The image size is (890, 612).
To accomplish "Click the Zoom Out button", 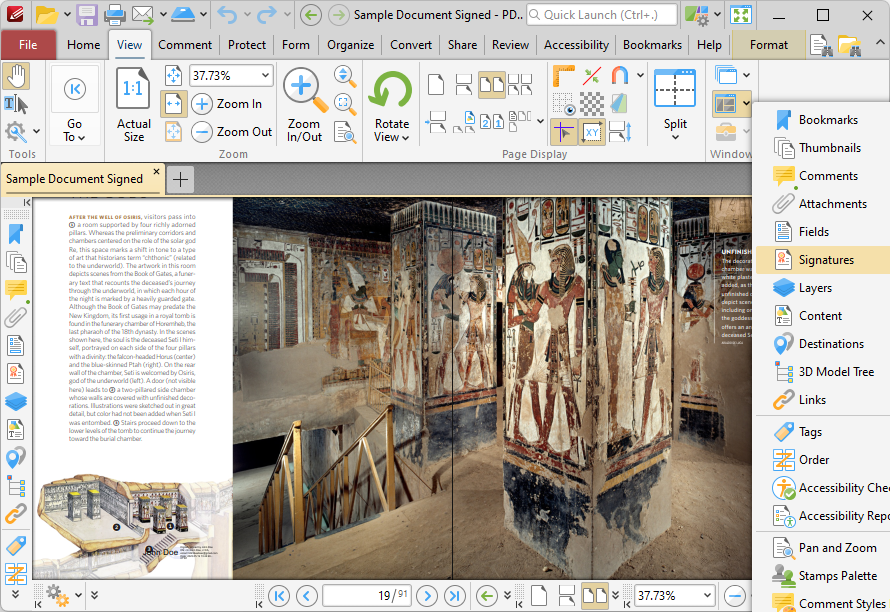I will click(232, 132).
